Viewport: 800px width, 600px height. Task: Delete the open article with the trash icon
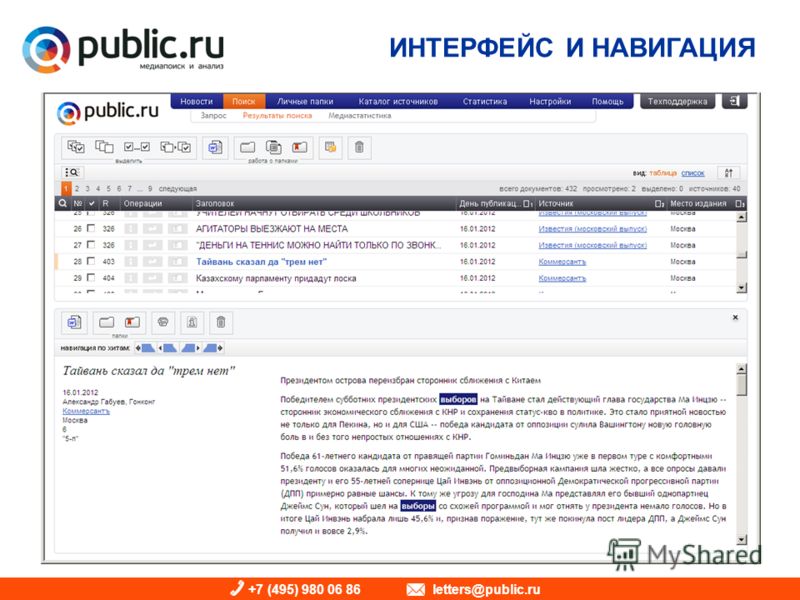[x=221, y=322]
